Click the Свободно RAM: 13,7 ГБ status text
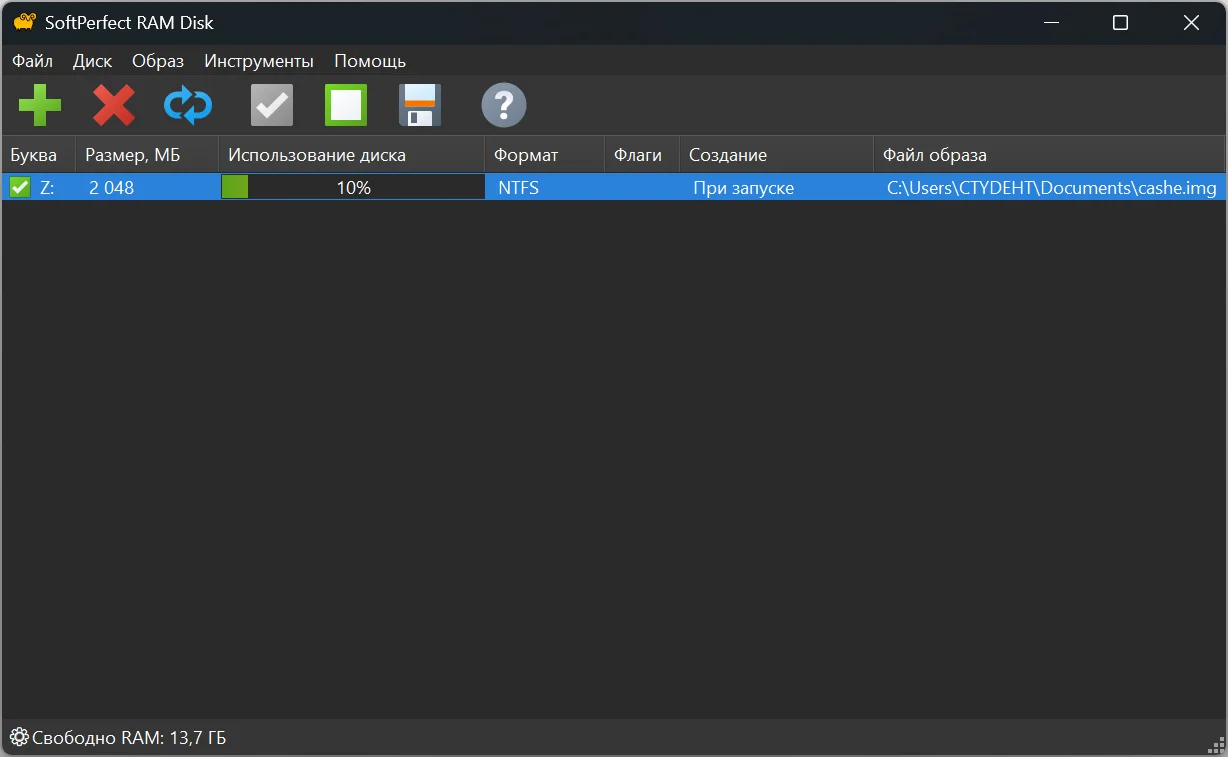 (129, 739)
